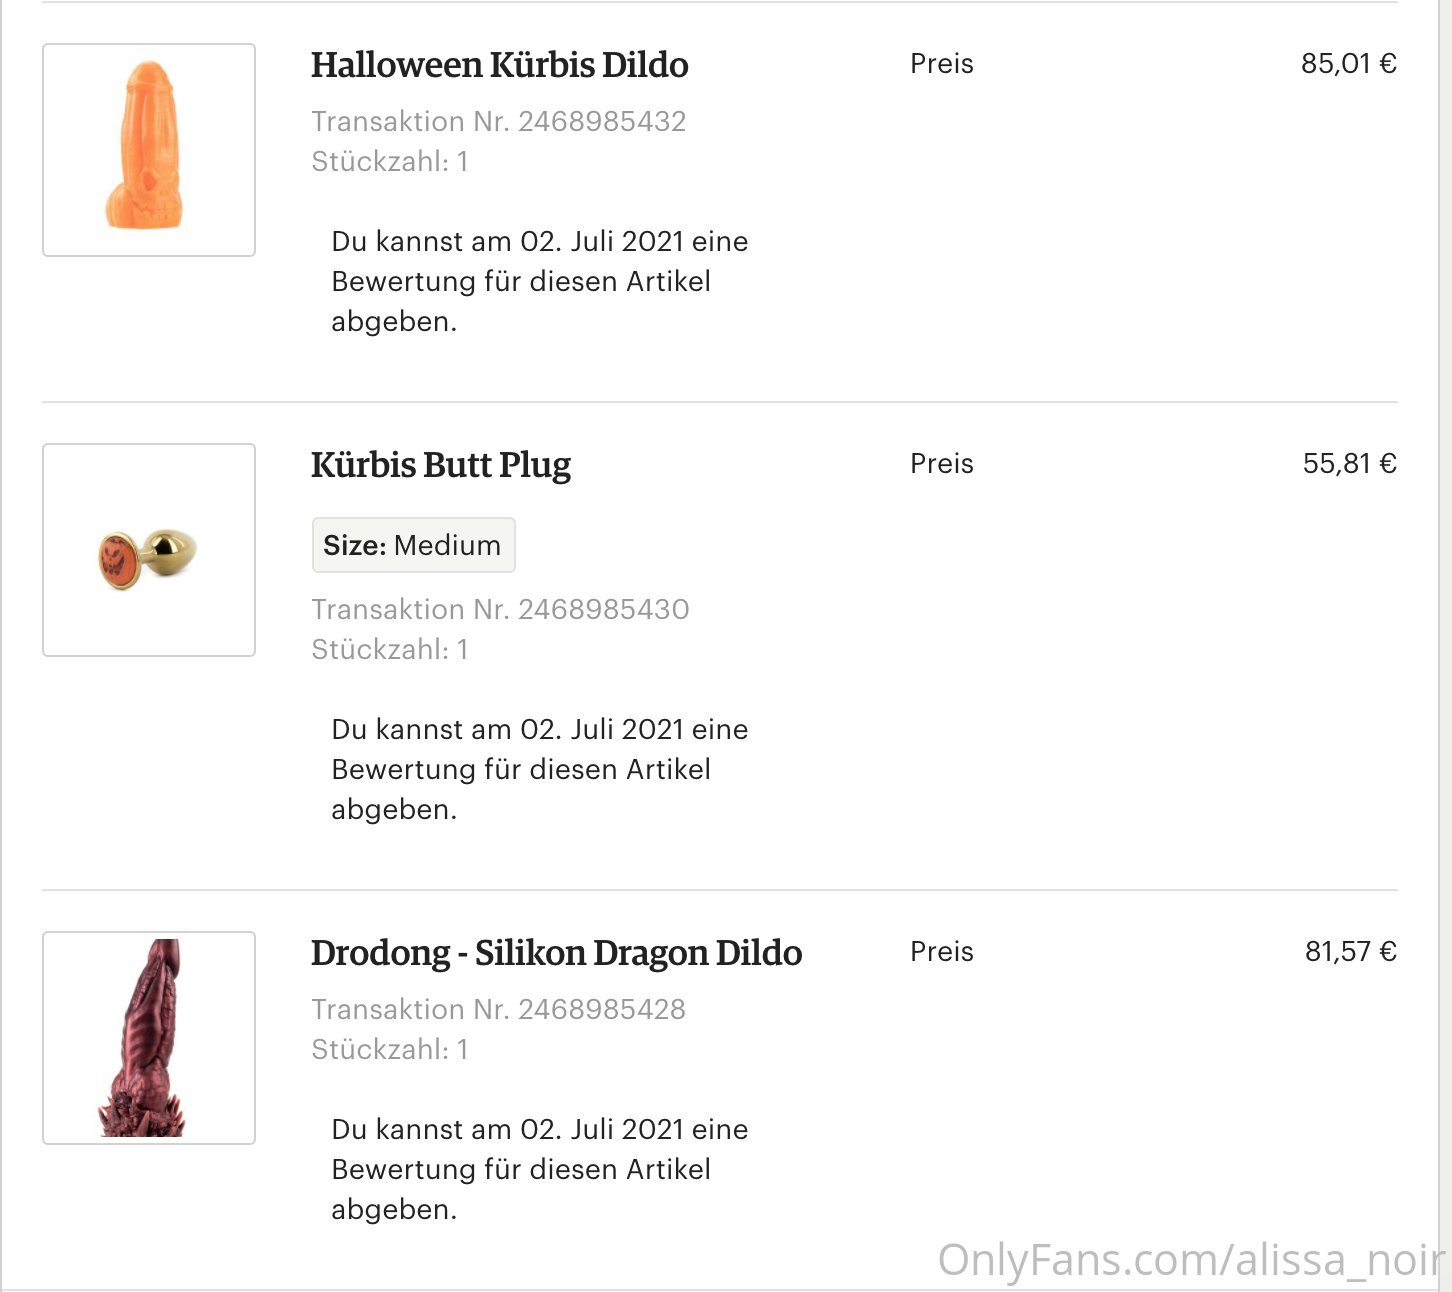This screenshot has height=1292, width=1452.
Task: Click the review notice under Halloween Kürbis Dildo
Action: (539, 281)
